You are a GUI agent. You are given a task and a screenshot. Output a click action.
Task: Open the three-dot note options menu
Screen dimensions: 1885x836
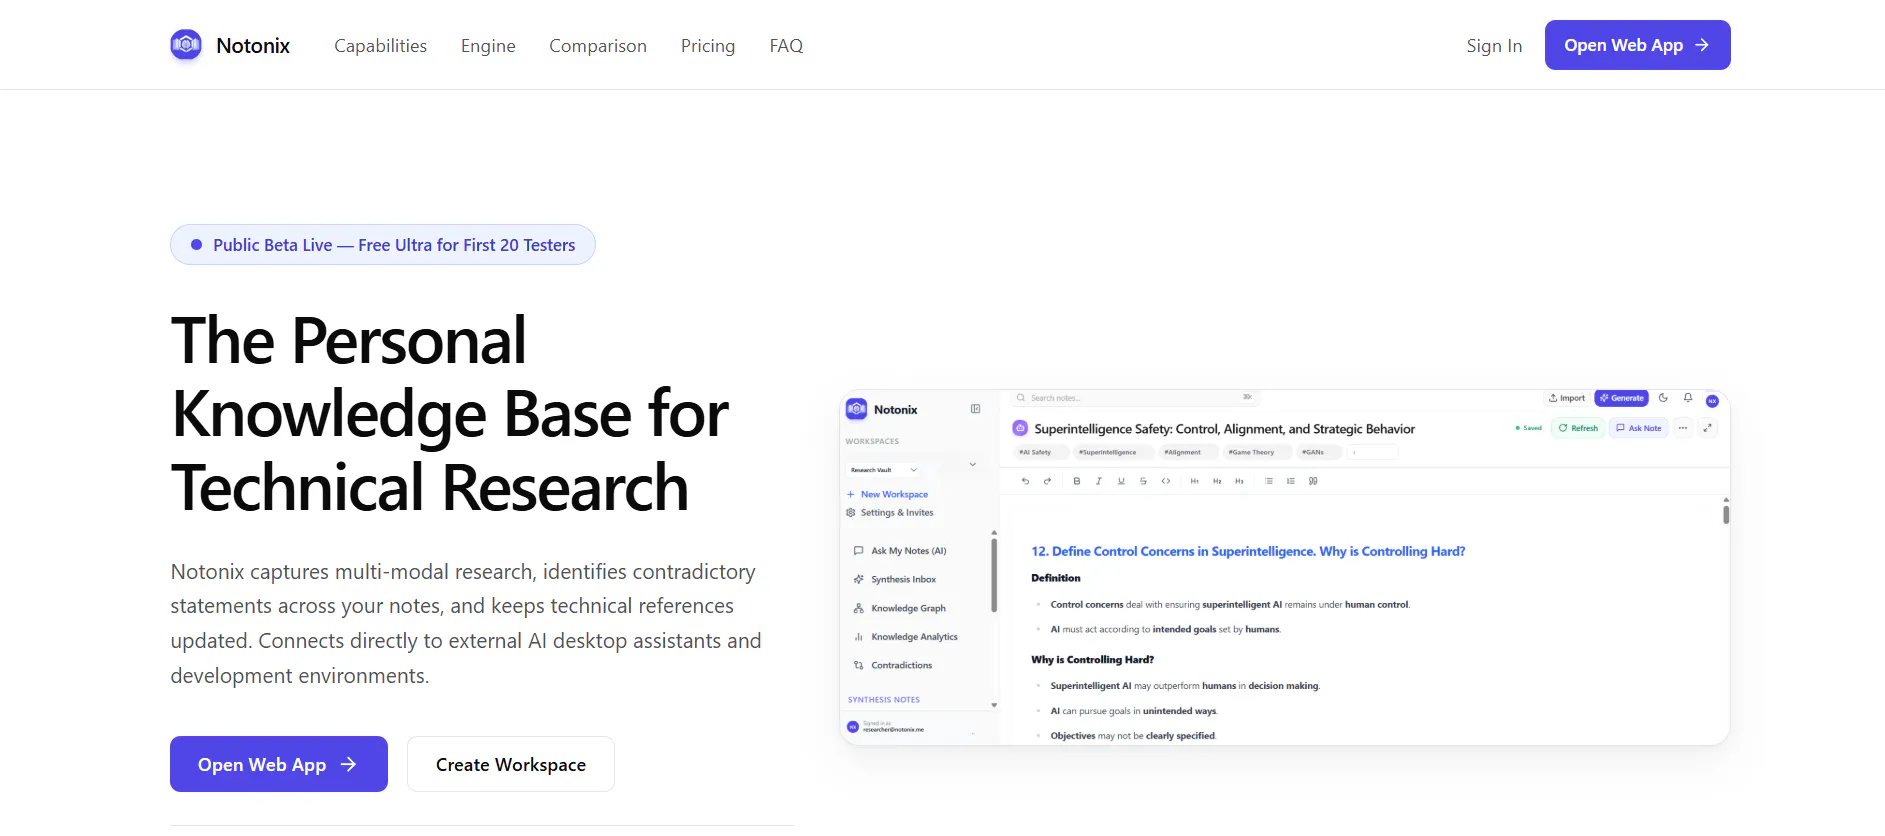coord(1683,428)
